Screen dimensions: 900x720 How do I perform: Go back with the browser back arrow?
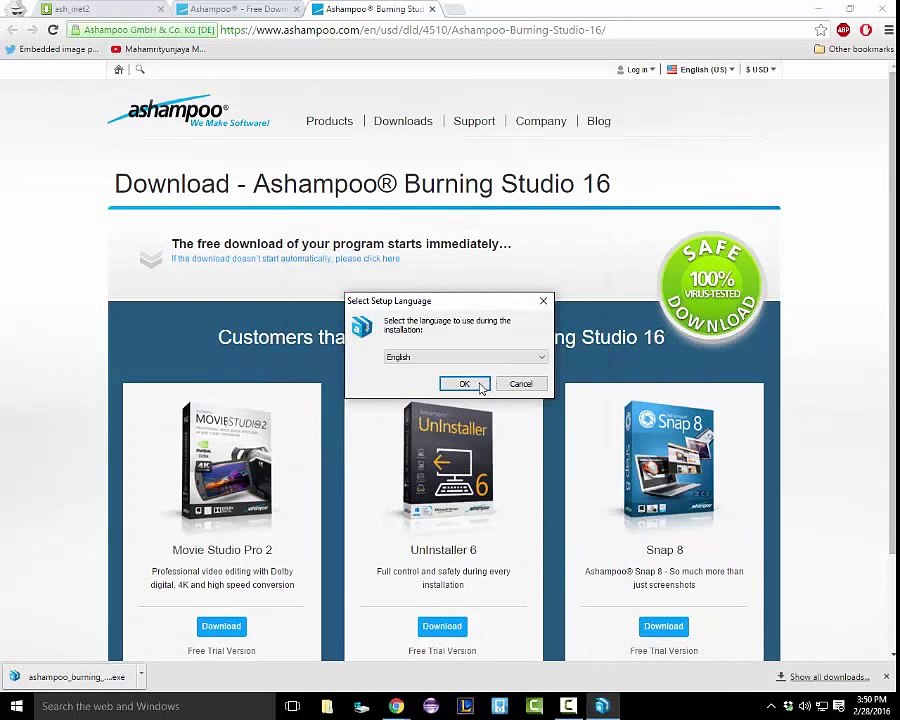click(13, 30)
